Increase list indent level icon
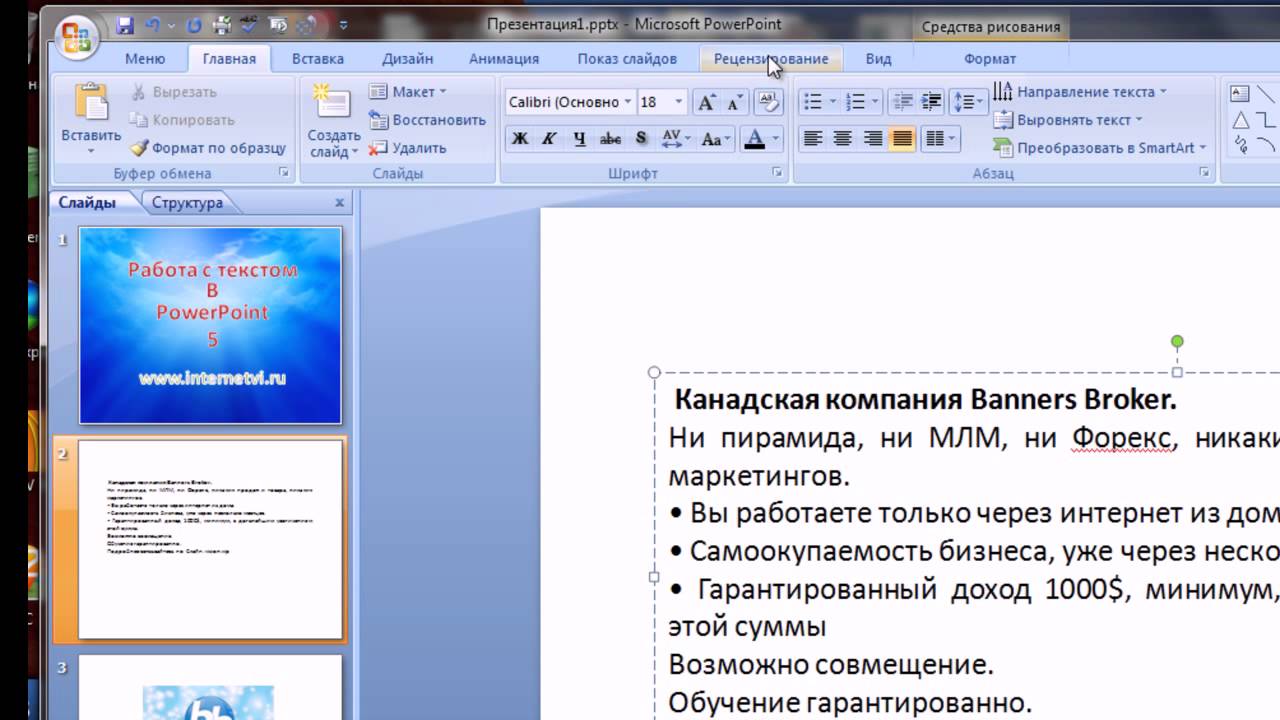Viewport: 1280px width, 720px height. (x=932, y=102)
